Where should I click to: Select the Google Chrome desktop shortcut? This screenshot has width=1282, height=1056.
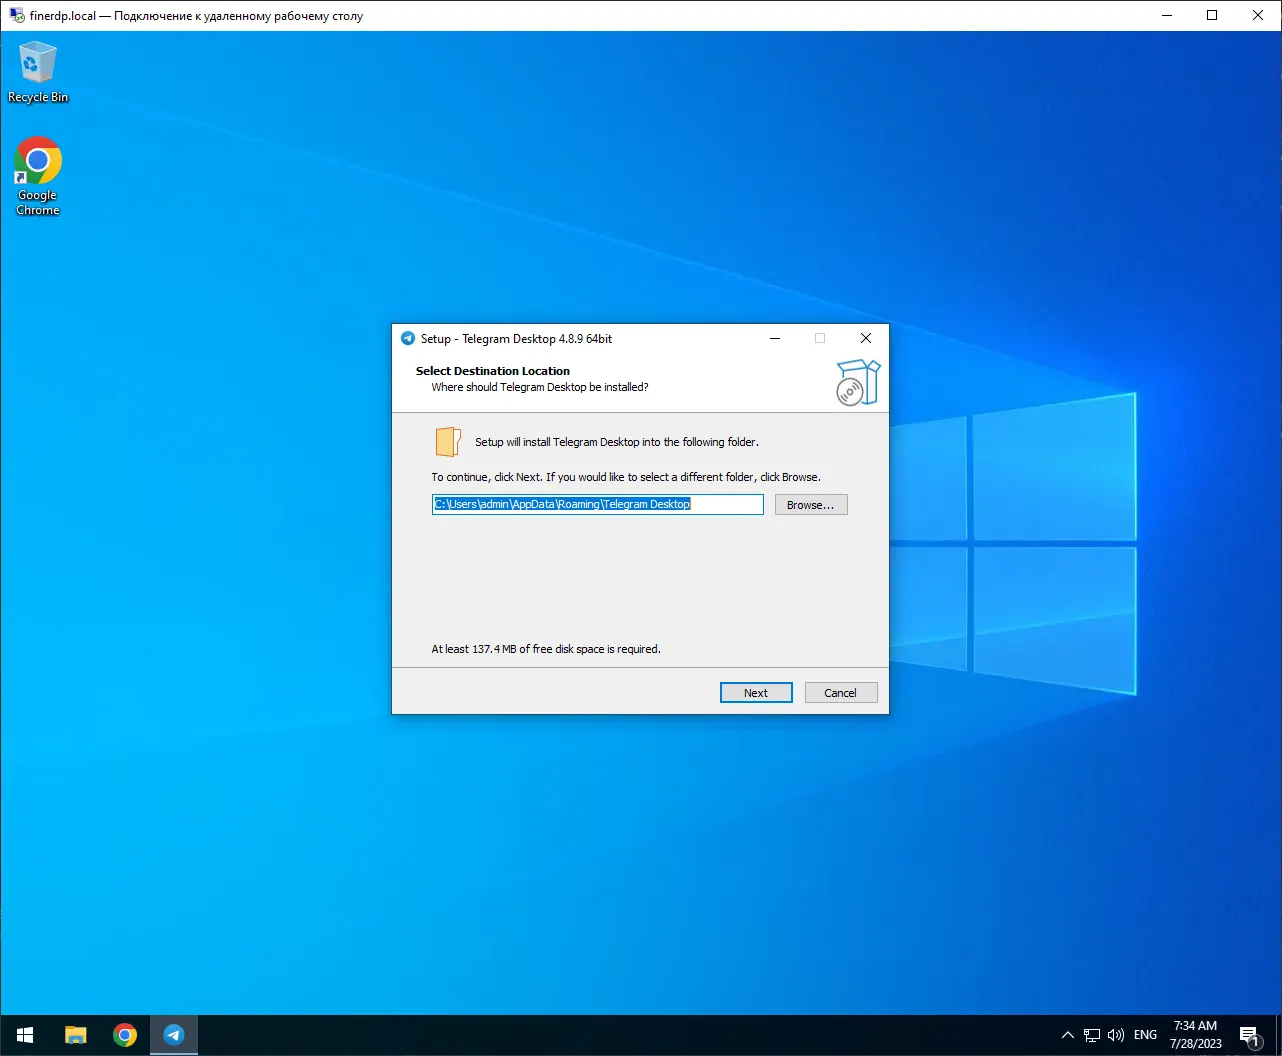[38, 175]
